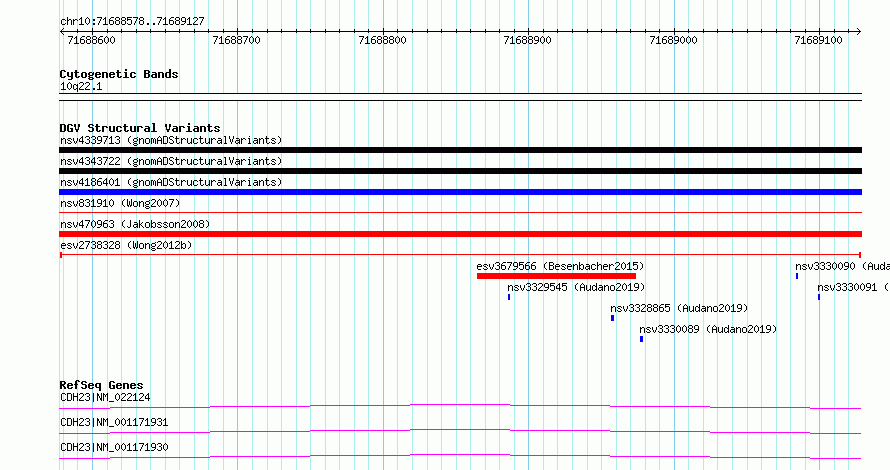
Task: Click the nsv831910 (Wong2007) label
Action: [x=120, y=203]
